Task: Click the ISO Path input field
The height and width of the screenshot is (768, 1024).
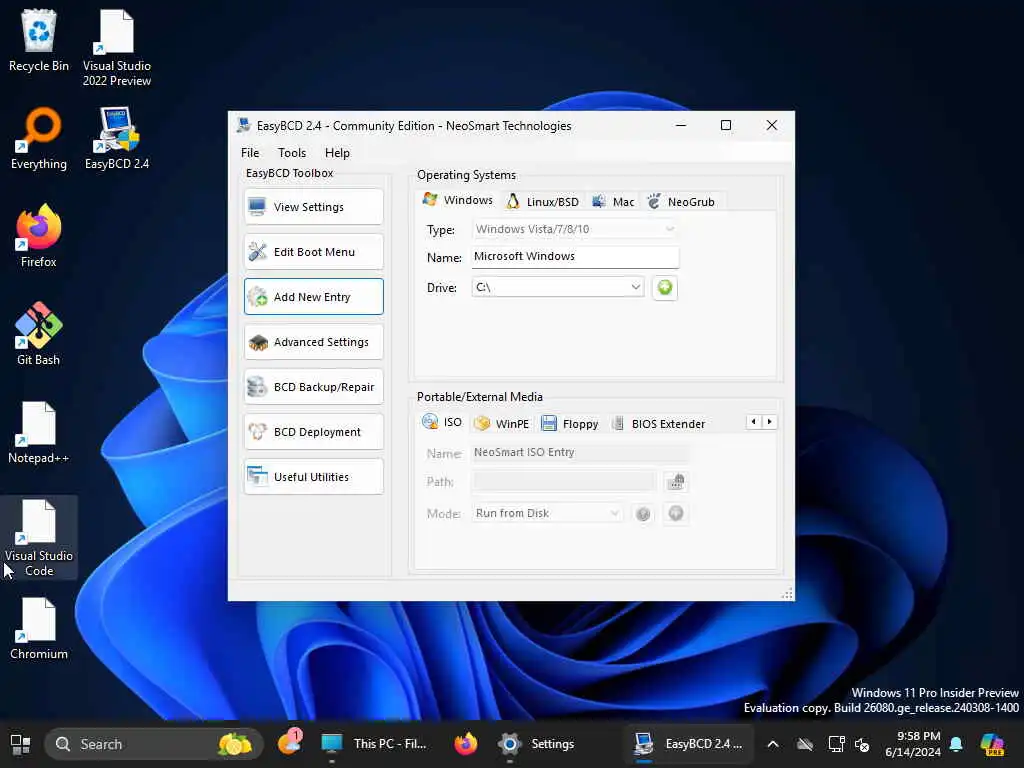Action: coord(564,482)
